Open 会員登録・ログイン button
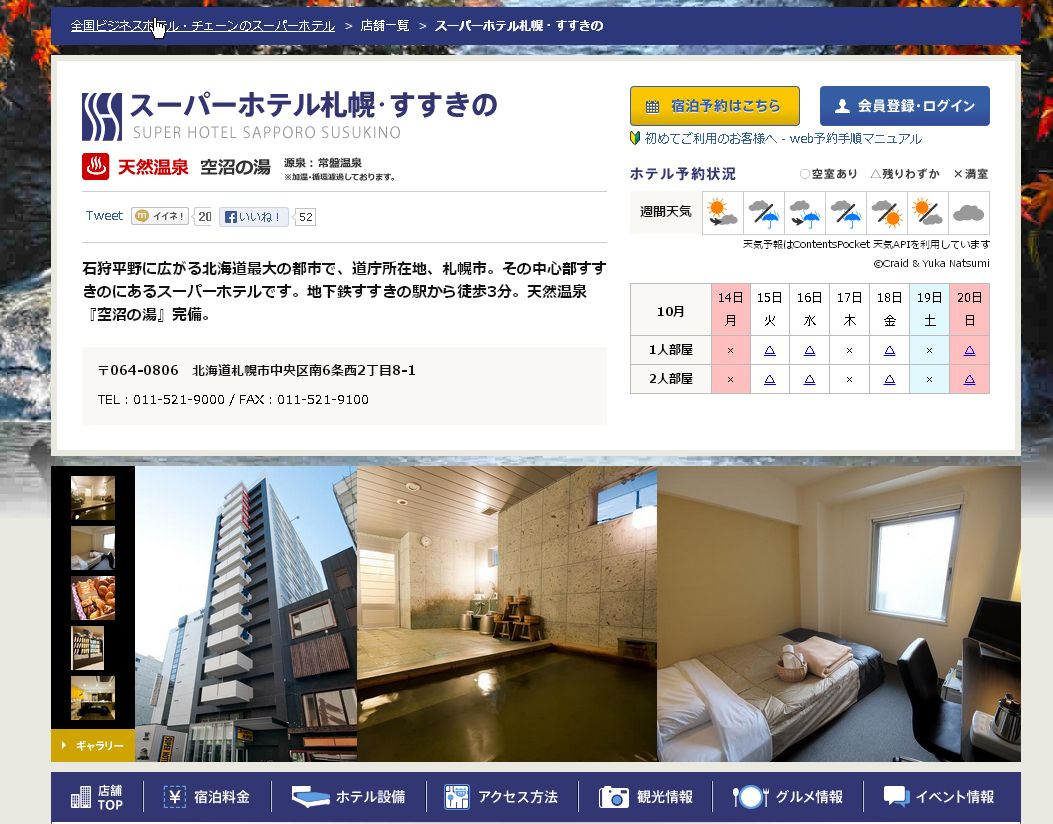The height and width of the screenshot is (824, 1053). [905, 105]
